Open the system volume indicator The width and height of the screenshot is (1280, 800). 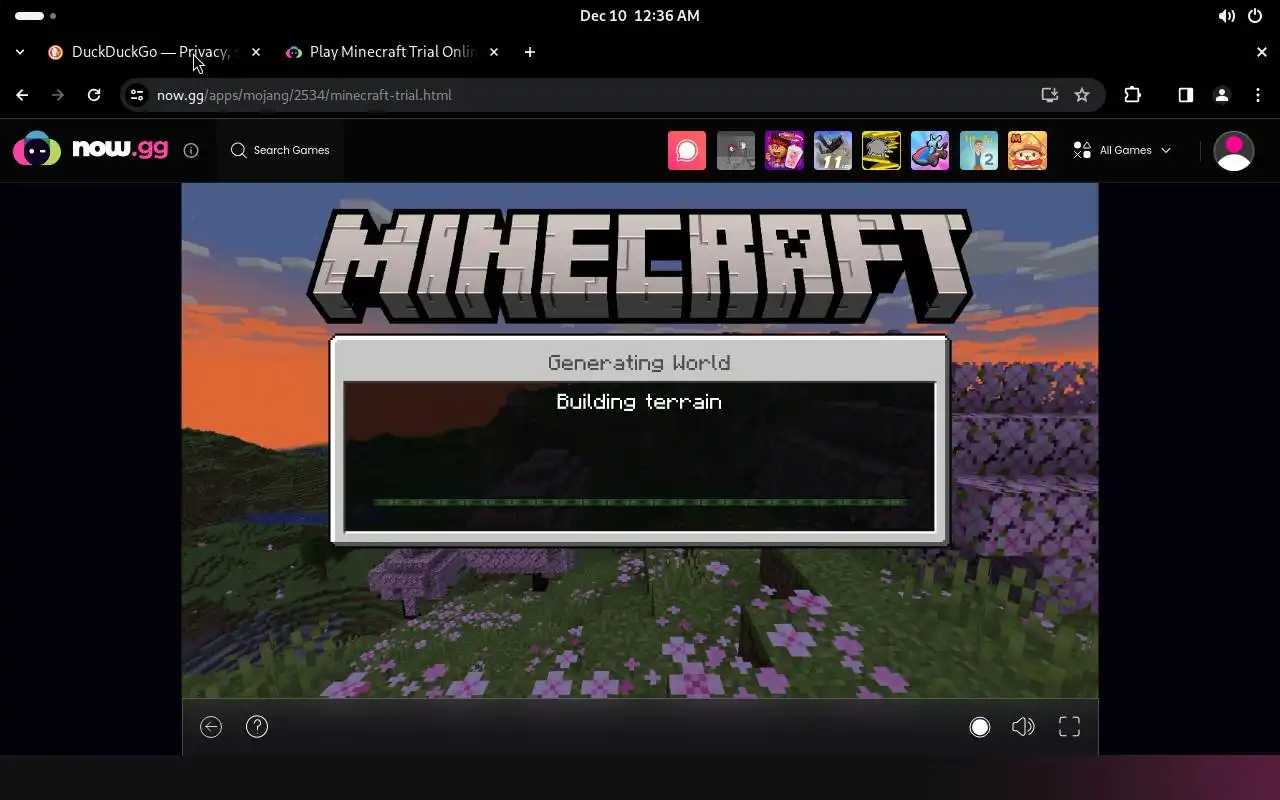pyautogui.click(x=1226, y=16)
